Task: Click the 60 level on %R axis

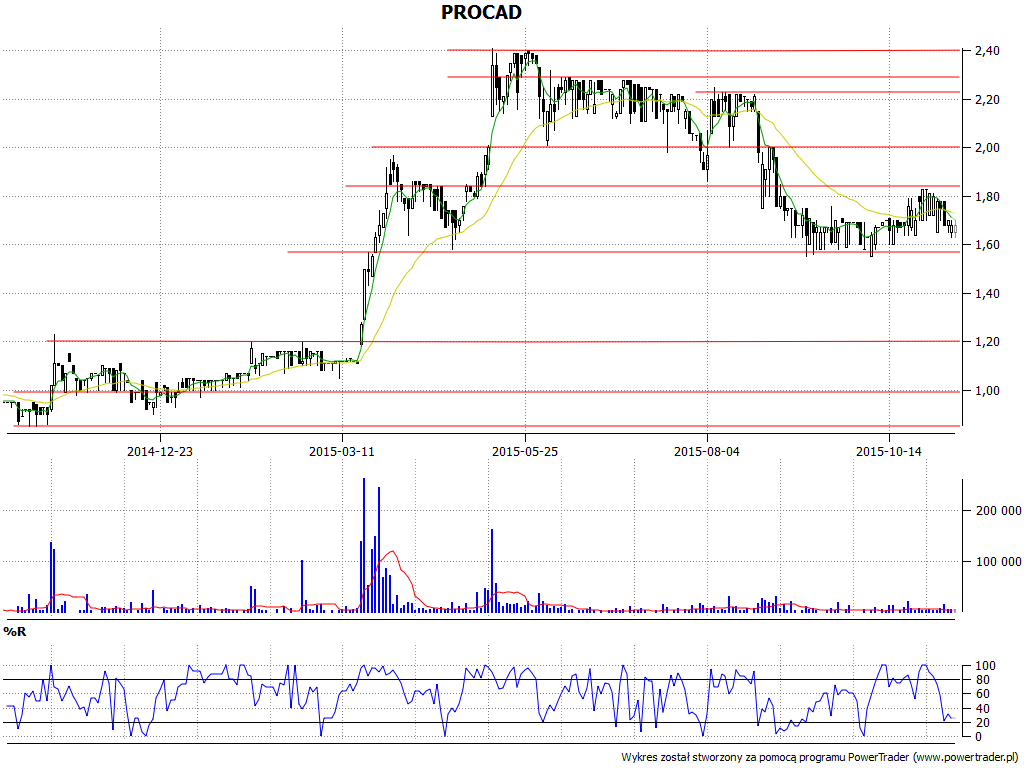Action: click(985, 694)
